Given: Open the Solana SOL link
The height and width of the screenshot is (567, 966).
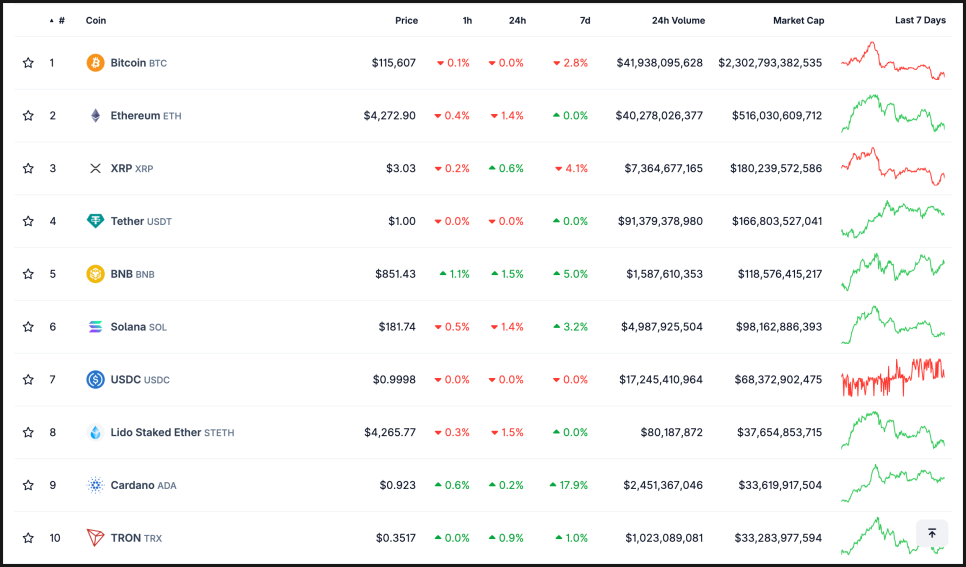Looking at the screenshot, I should 139,327.
